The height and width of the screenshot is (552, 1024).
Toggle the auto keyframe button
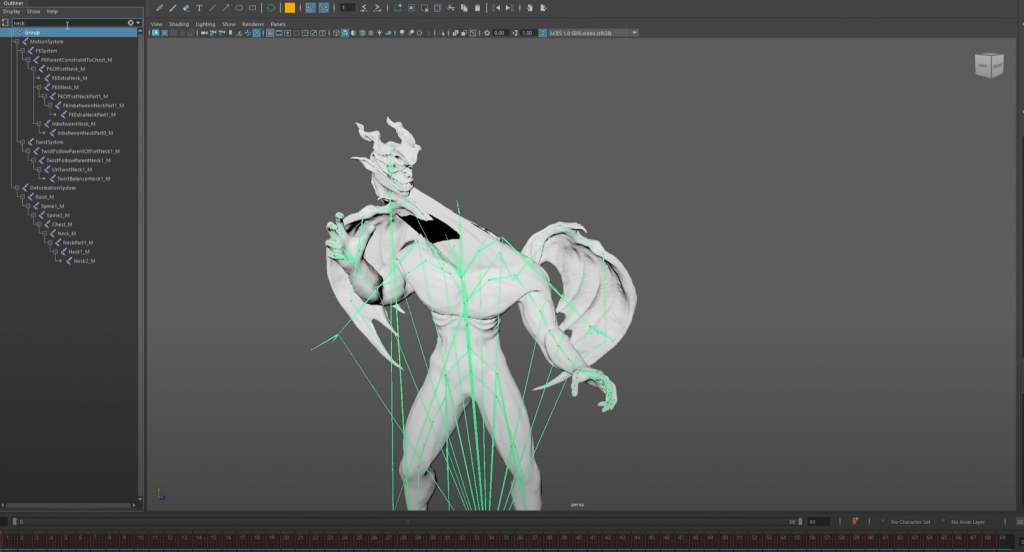point(854,521)
